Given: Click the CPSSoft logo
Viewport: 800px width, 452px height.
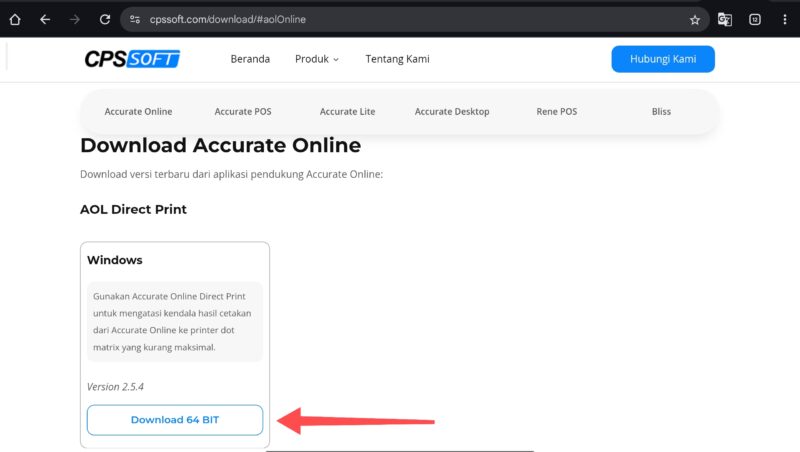Looking at the screenshot, I should click(132, 59).
